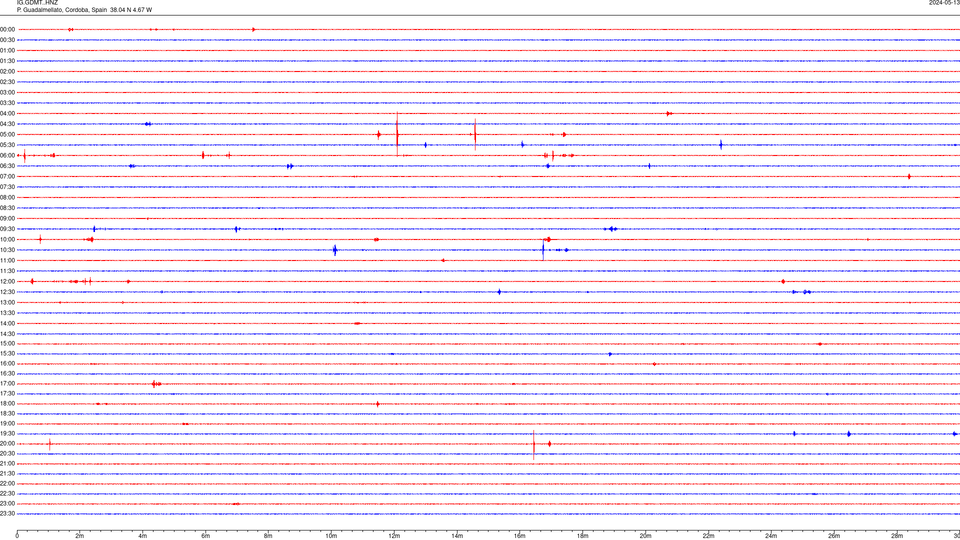Click the 07:00 trace label
Screen dimensions: 960x540
point(7,176)
